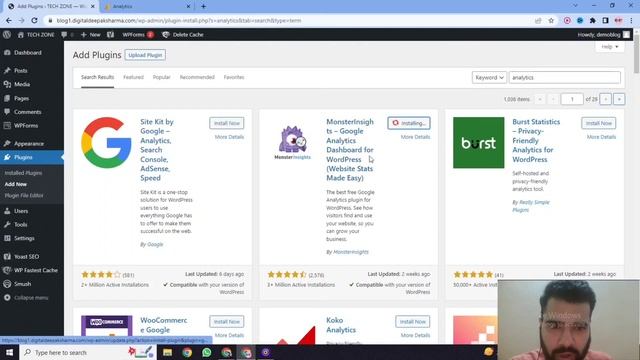The image size is (640, 360).
Task: Click the plugin search field
Action: (x=565, y=78)
